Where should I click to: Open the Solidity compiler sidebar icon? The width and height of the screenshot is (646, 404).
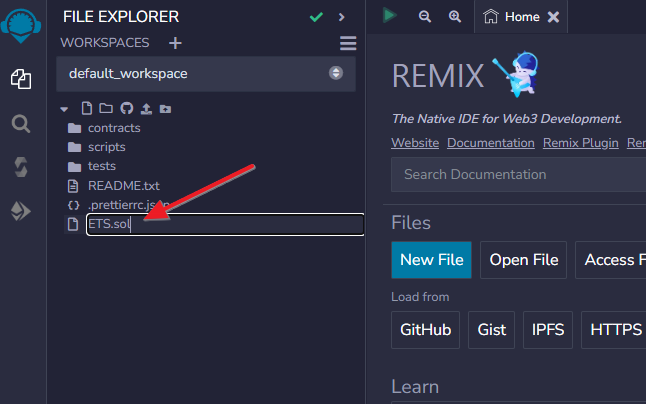coord(21,167)
